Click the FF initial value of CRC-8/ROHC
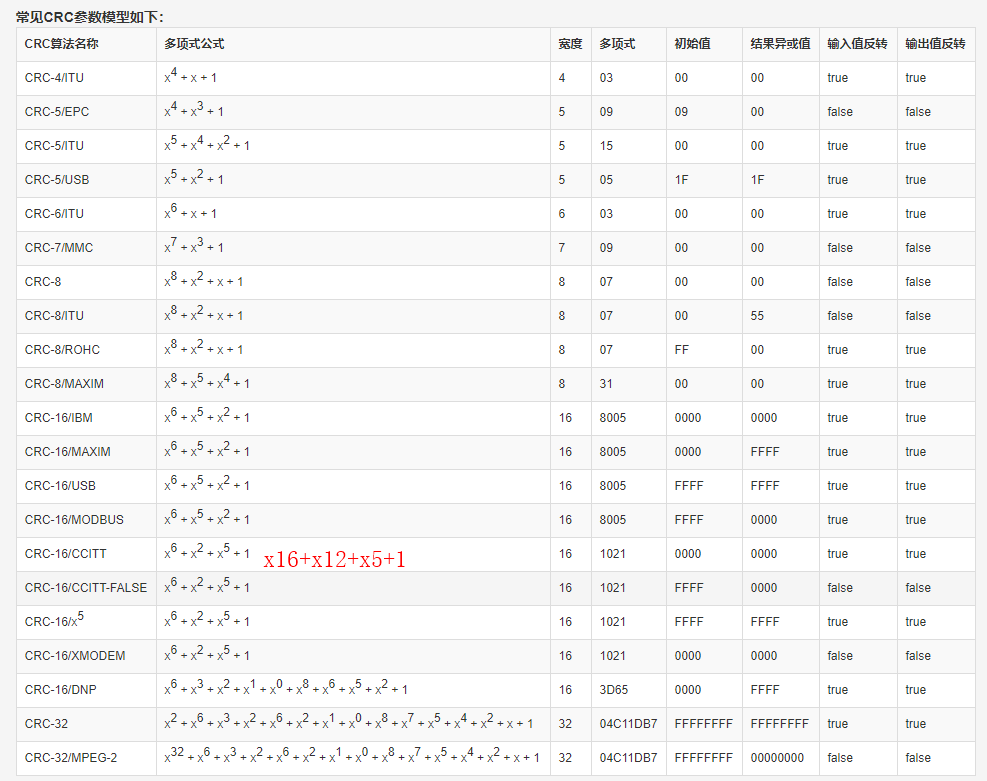The height and width of the screenshot is (781, 987). 681,350
